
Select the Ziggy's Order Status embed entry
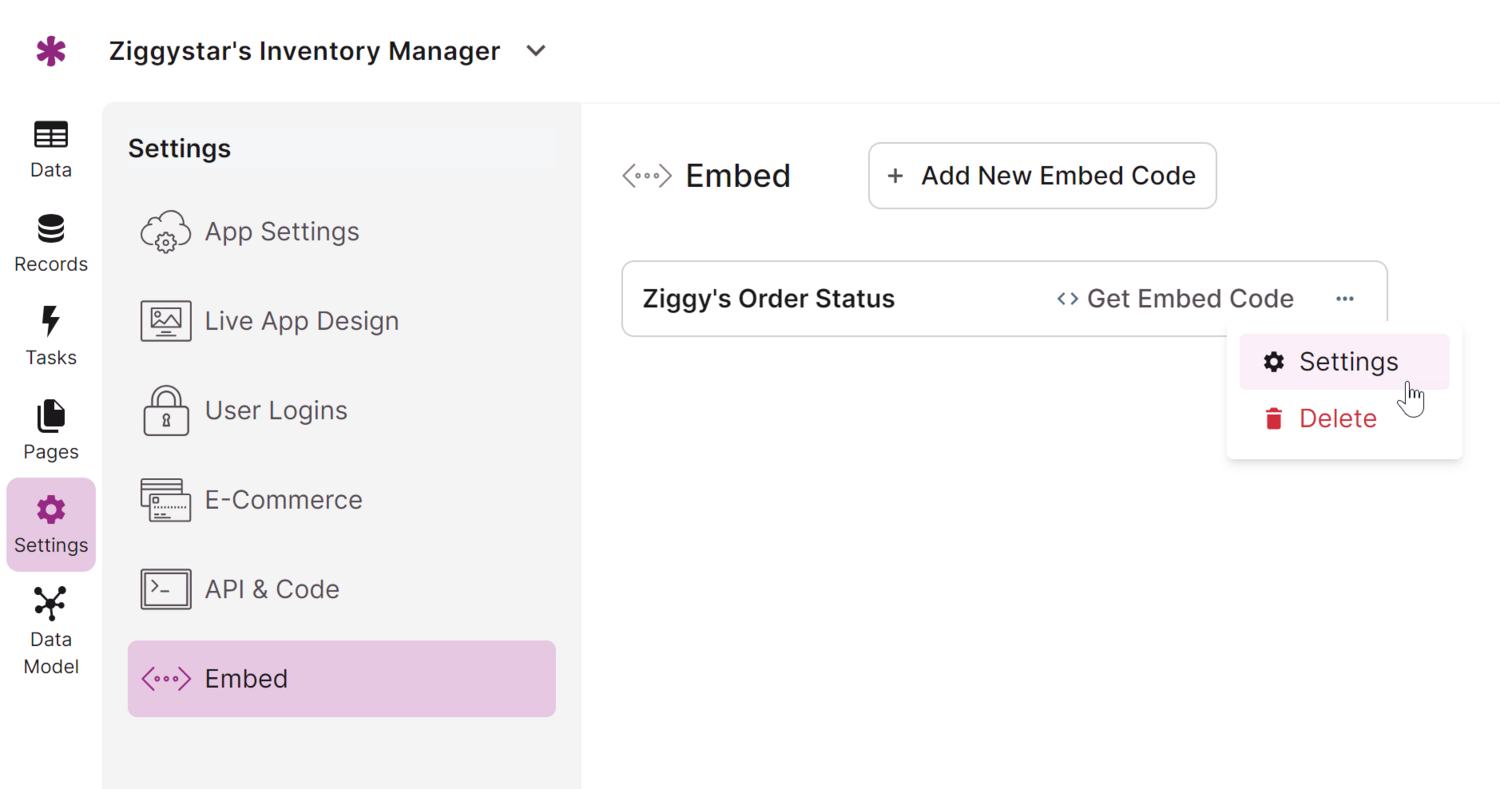coord(768,298)
